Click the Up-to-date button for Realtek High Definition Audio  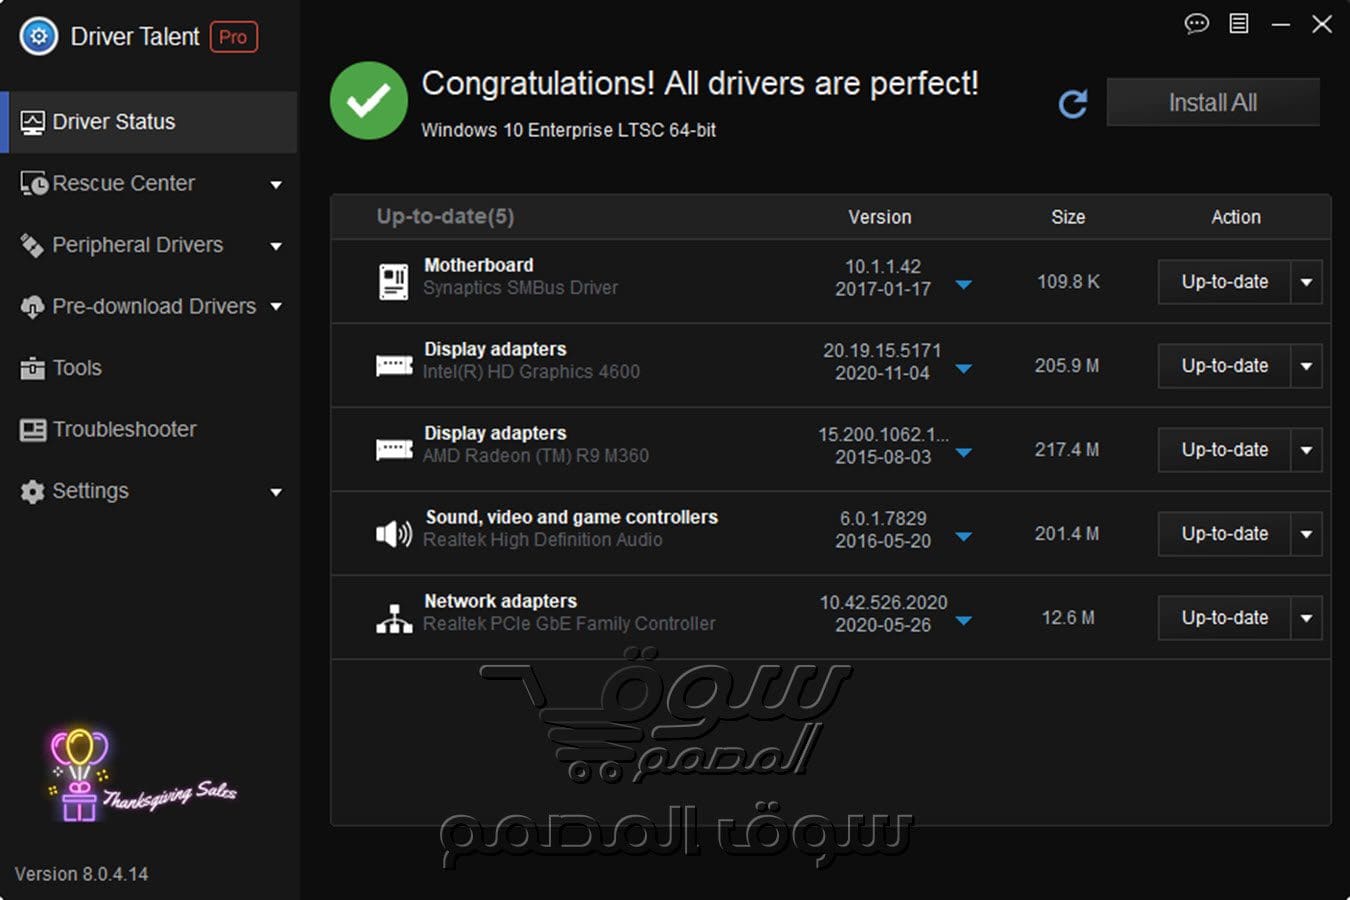(1225, 534)
